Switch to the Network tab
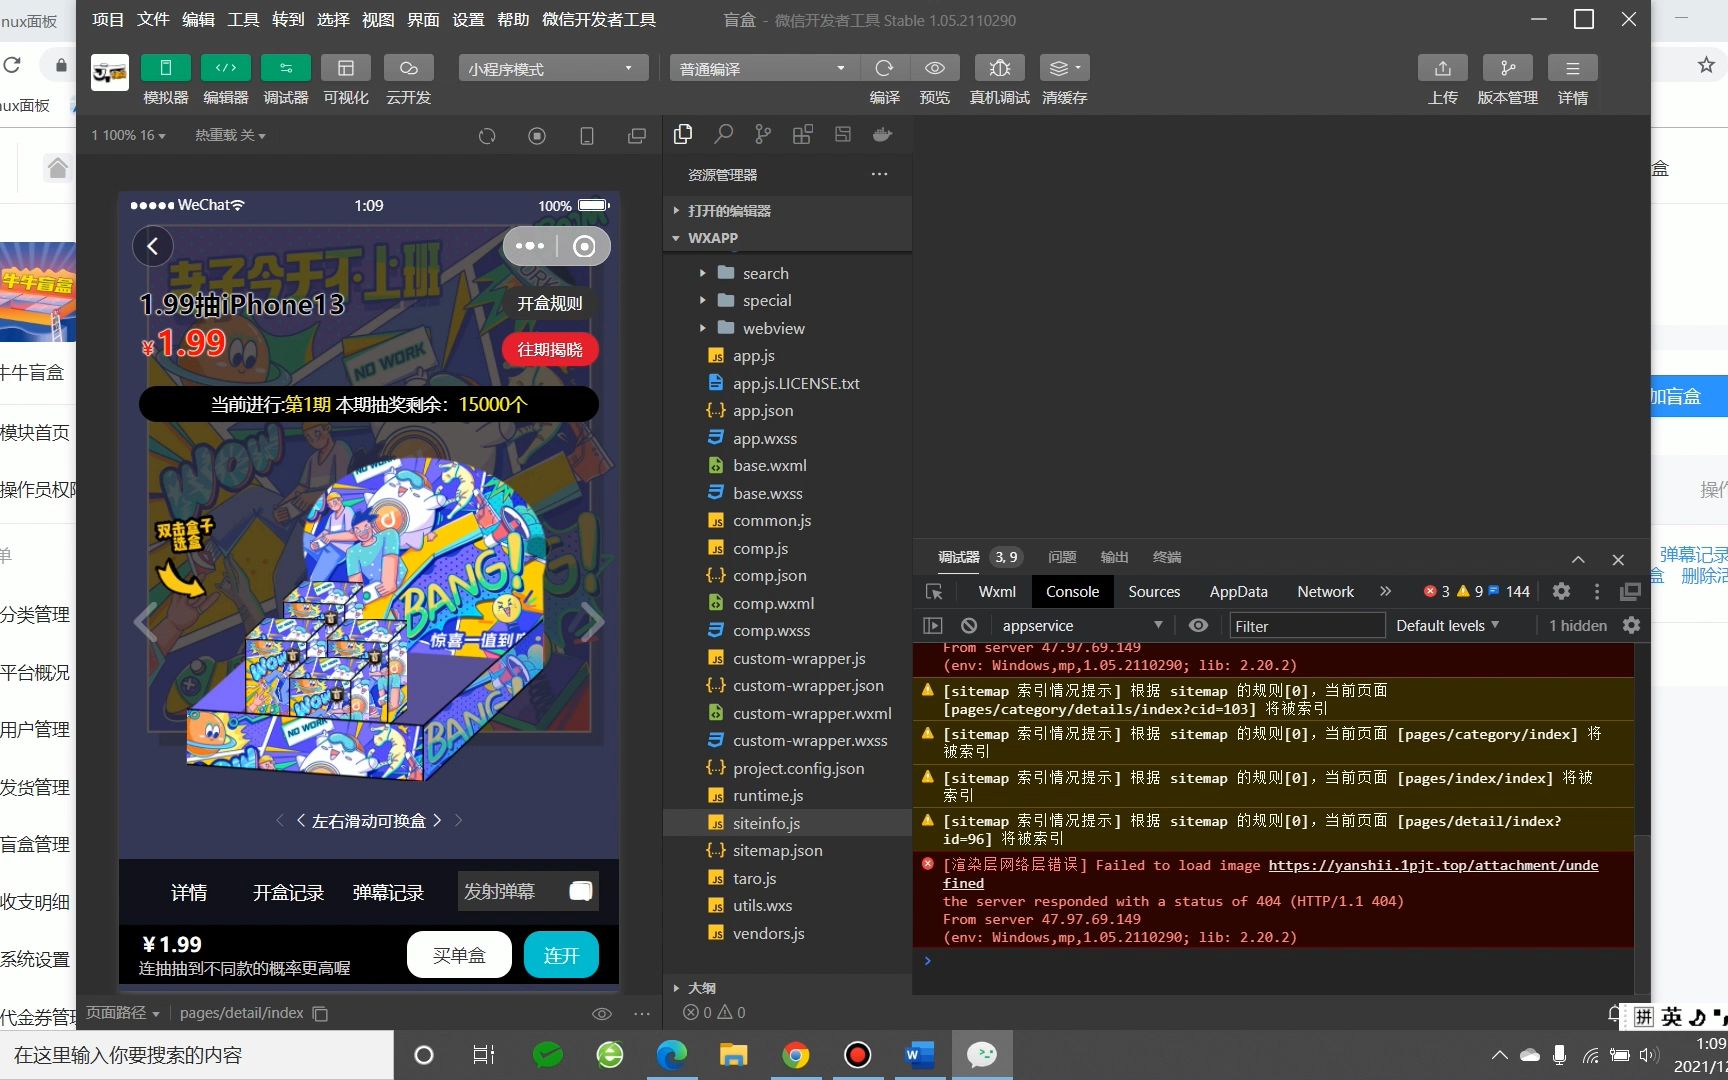This screenshot has height=1080, width=1728. click(x=1325, y=591)
